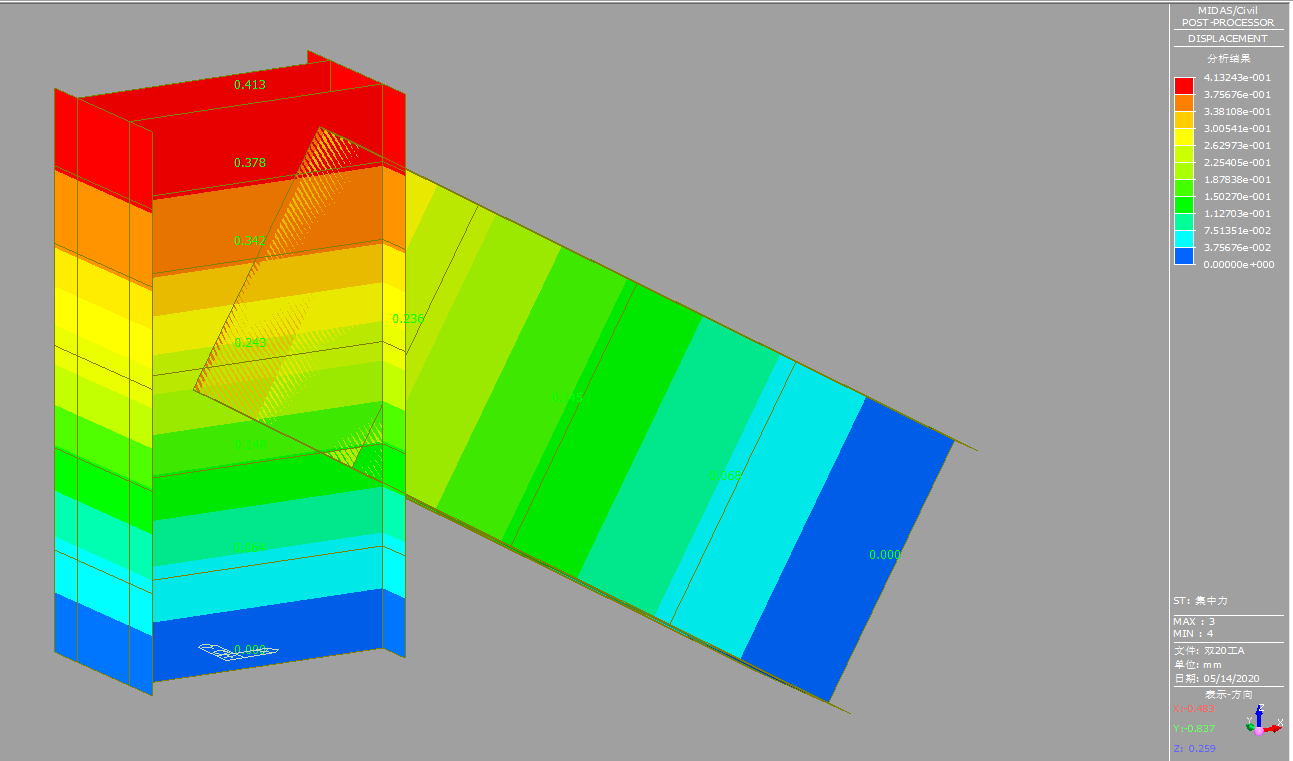The height and width of the screenshot is (761, 1293).
Task: Click the Y:-0.837 direction value
Action: (1194, 729)
